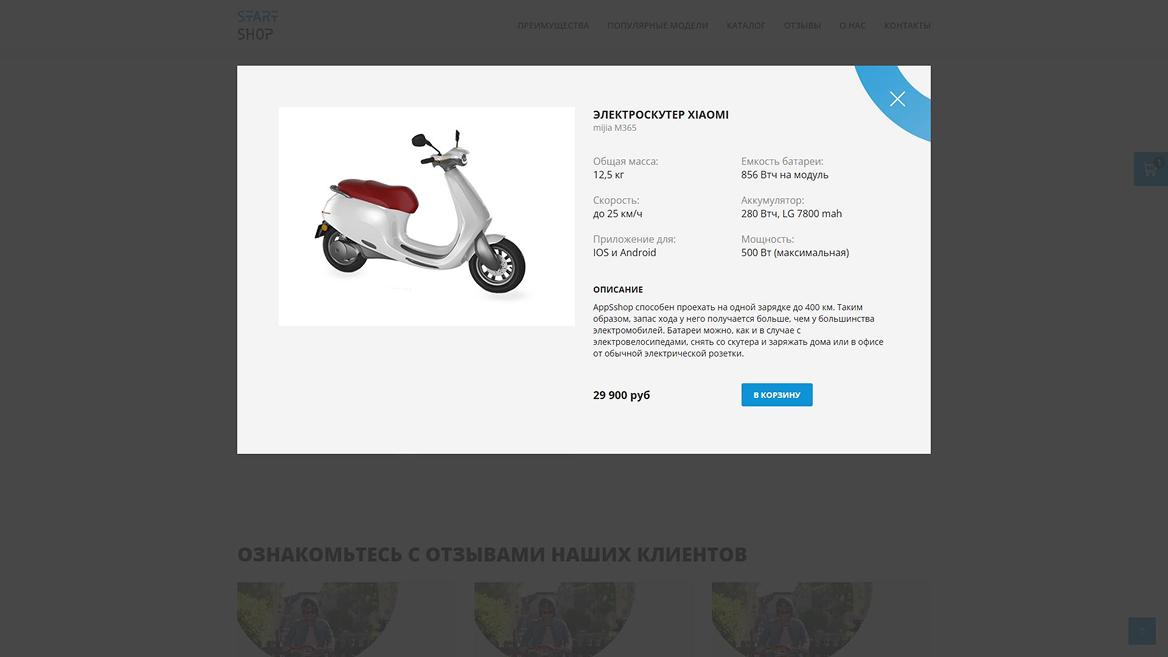This screenshot has width=1168, height=657.
Task: Click the mijia M365 model subtitle
Action: point(615,128)
